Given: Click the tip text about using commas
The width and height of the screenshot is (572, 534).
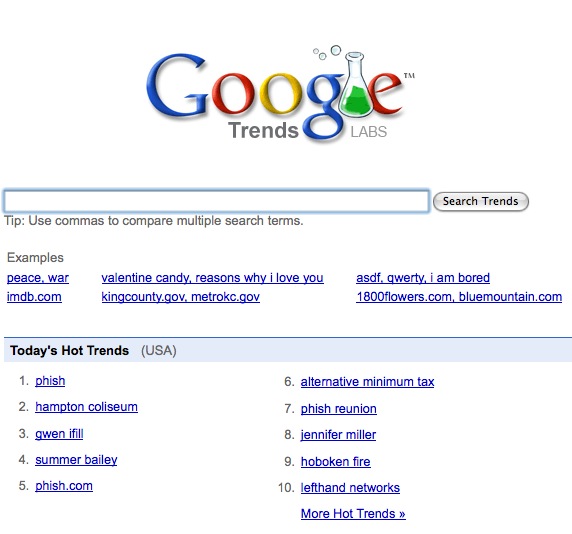Looking at the screenshot, I should [x=154, y=221].
